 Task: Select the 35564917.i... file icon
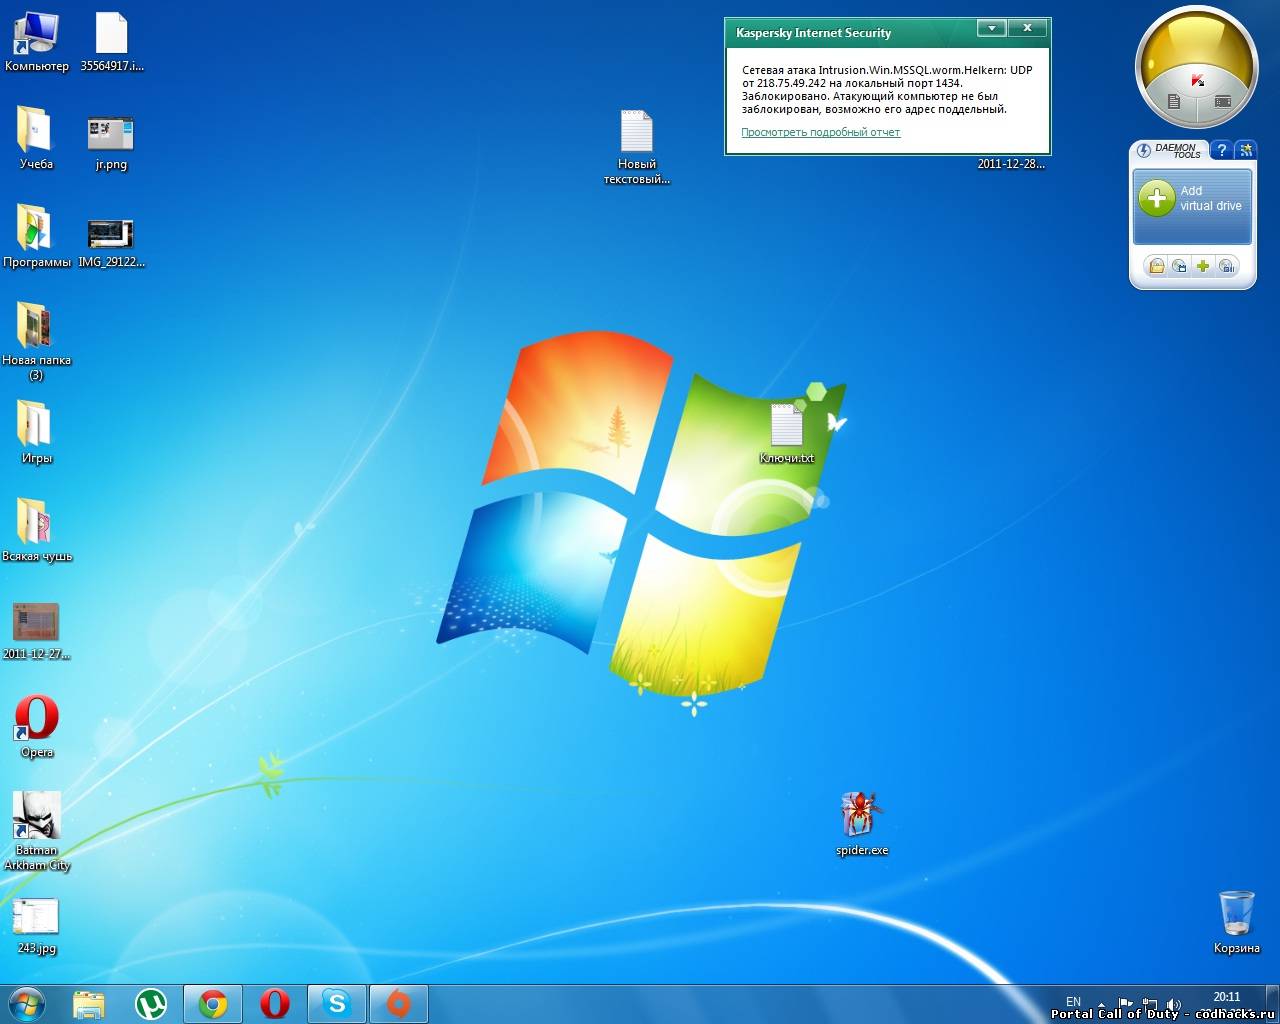pos(111,42)
